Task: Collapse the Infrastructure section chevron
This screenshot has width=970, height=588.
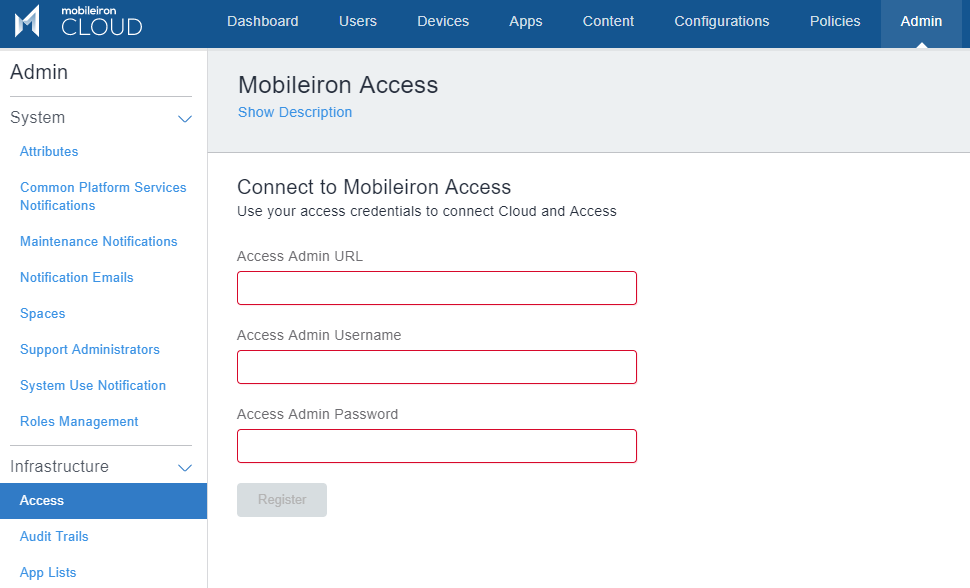Action: (x=185, y=467)
